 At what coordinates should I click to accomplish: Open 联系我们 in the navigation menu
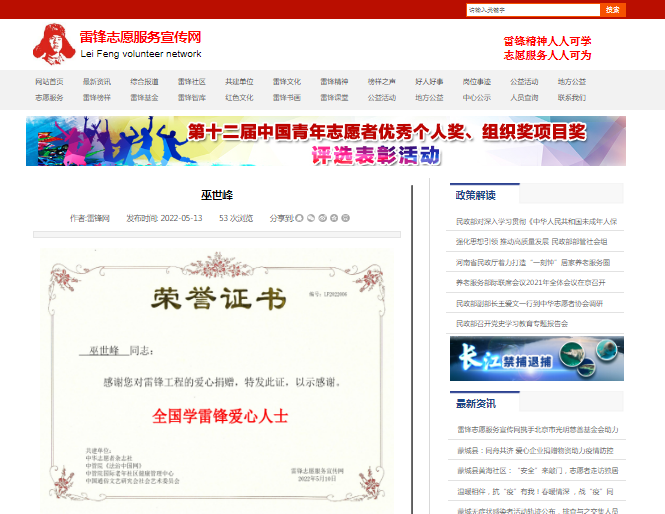click(572, 98)
